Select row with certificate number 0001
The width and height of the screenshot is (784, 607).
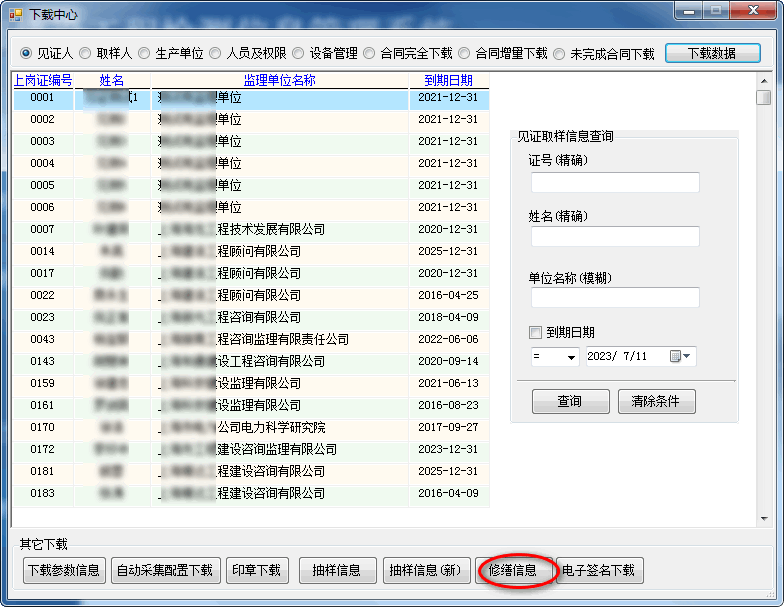pos(251,98)
